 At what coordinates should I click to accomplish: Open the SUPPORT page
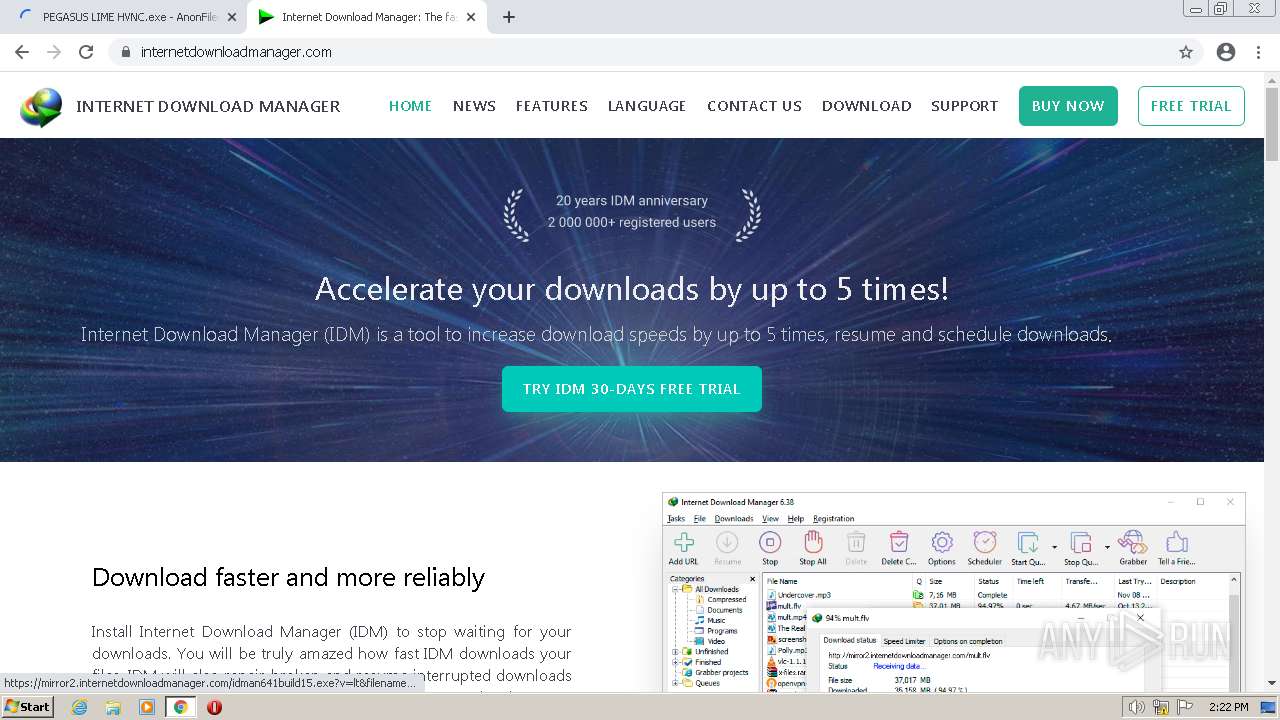pyautogui.click(x=965, y=106)
